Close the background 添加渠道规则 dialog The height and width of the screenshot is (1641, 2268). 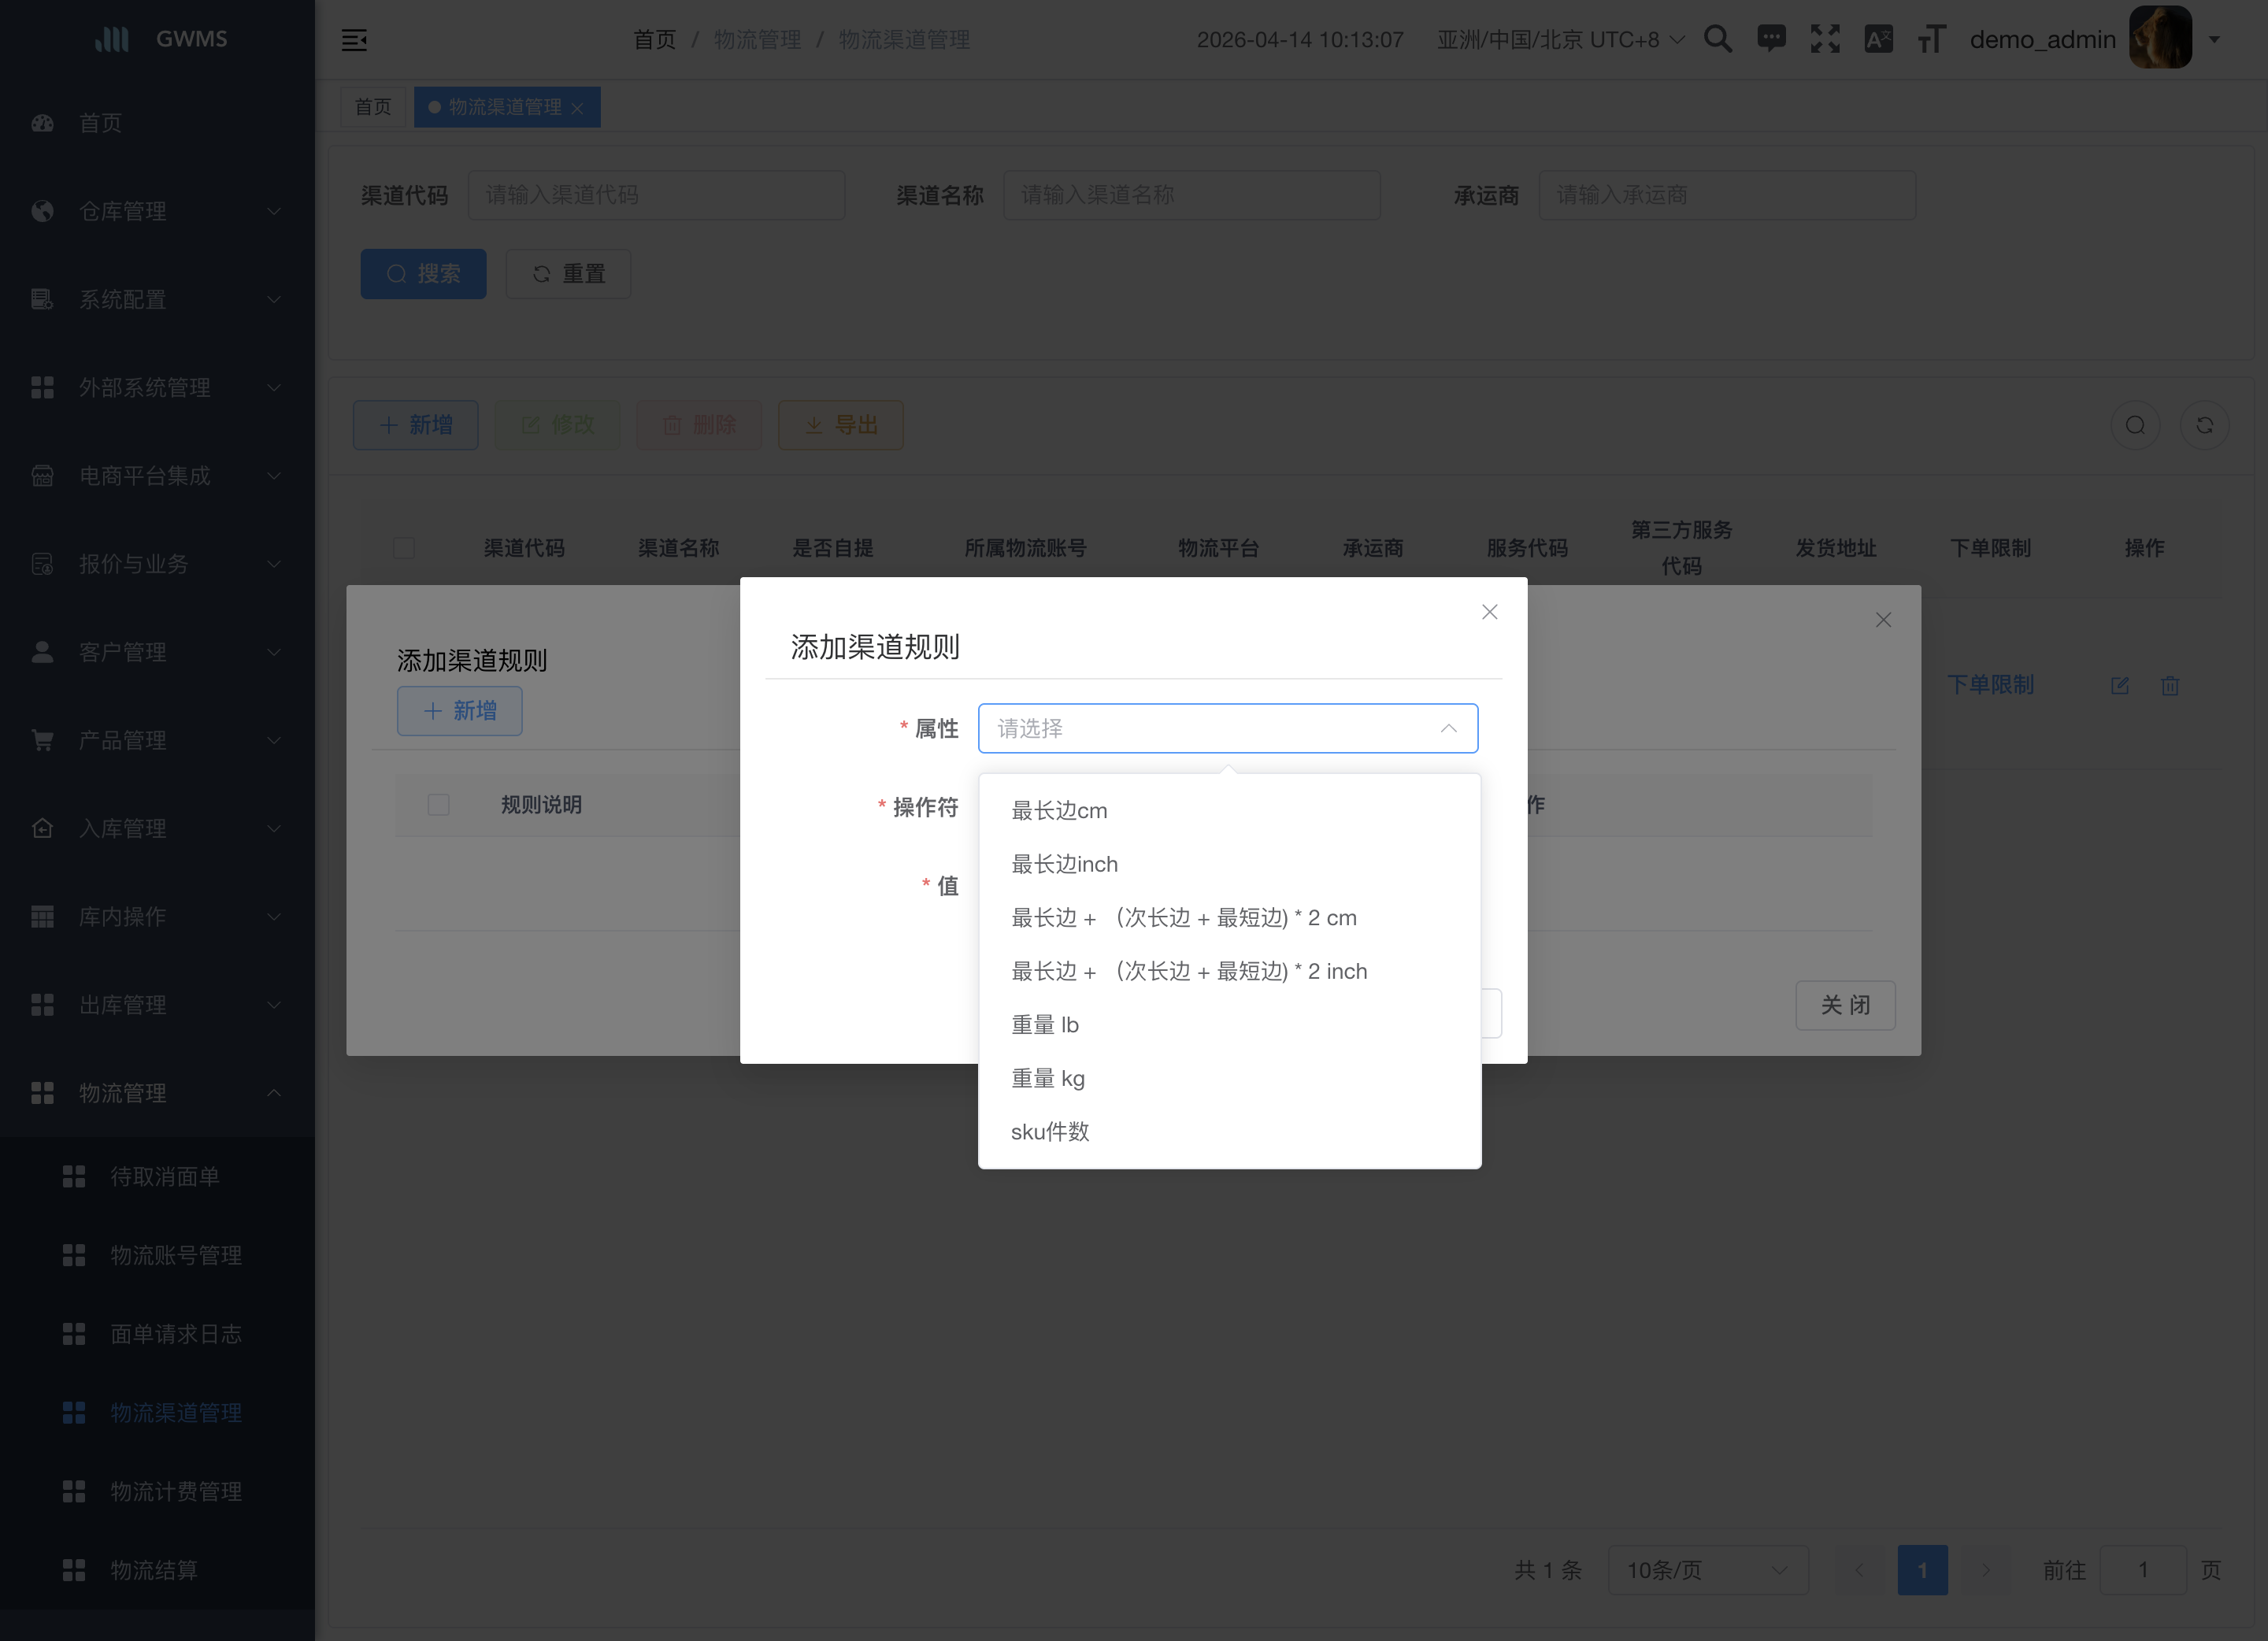(1883, 620)
